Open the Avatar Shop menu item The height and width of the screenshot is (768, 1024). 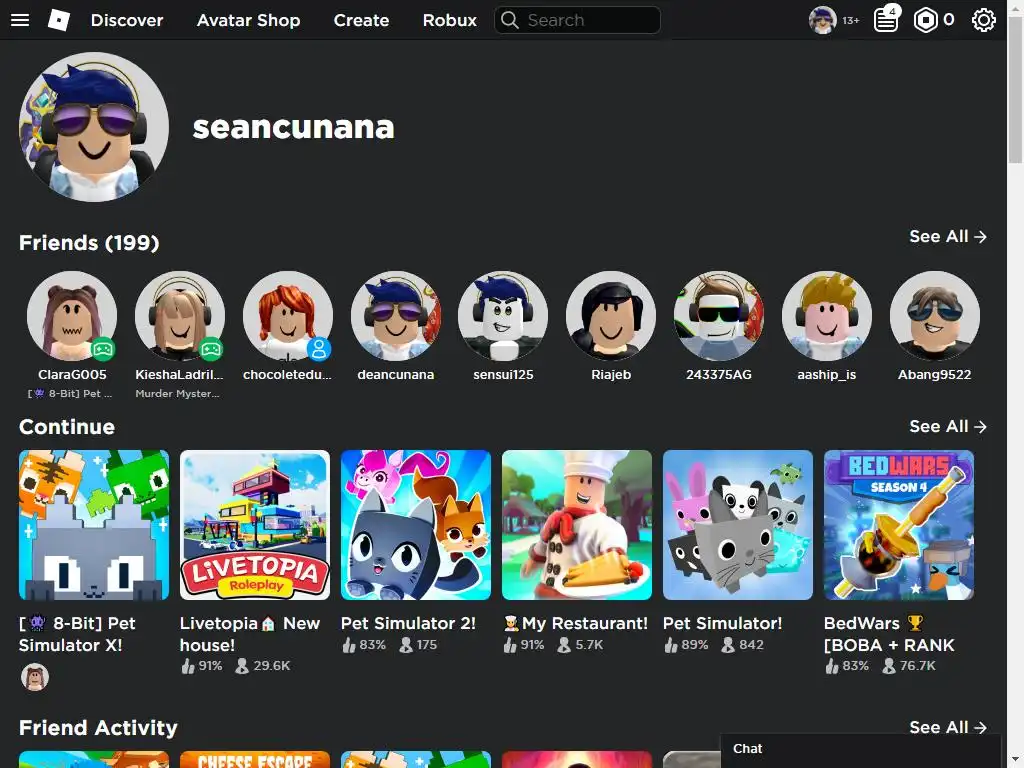[x=249, y=20]
